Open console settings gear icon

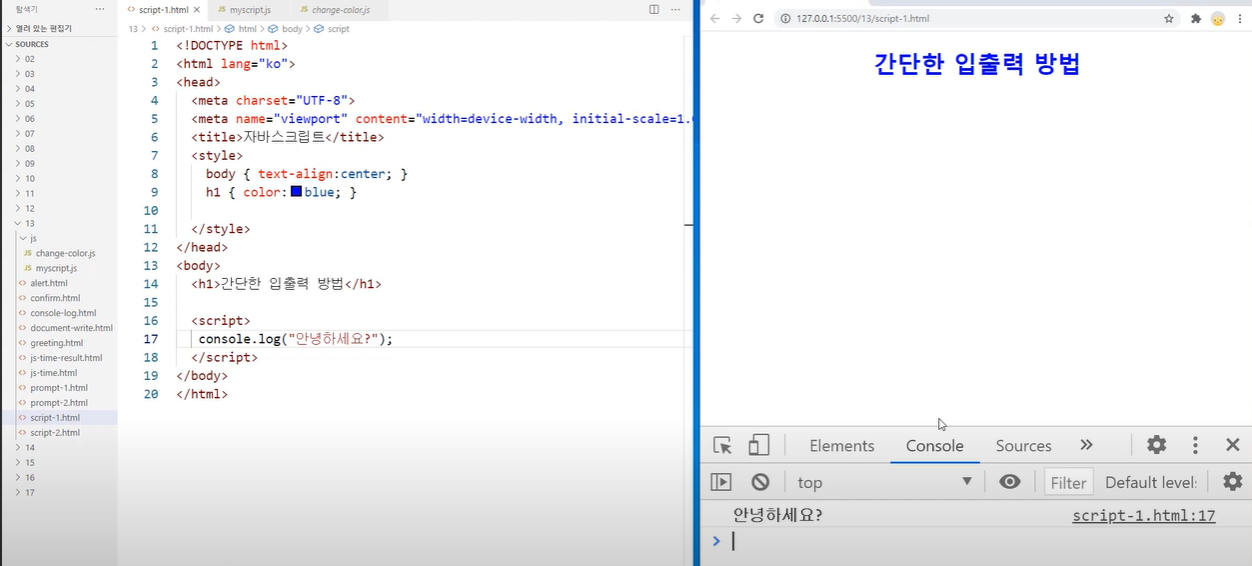1233,482
